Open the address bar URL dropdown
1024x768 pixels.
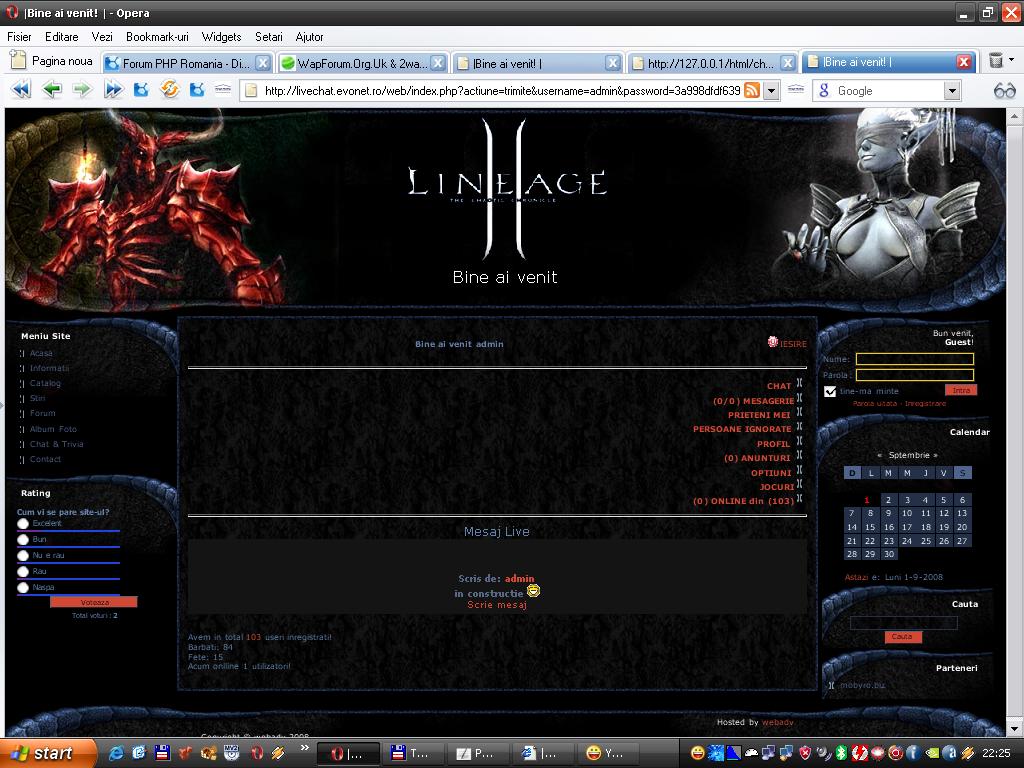point(771,90)
